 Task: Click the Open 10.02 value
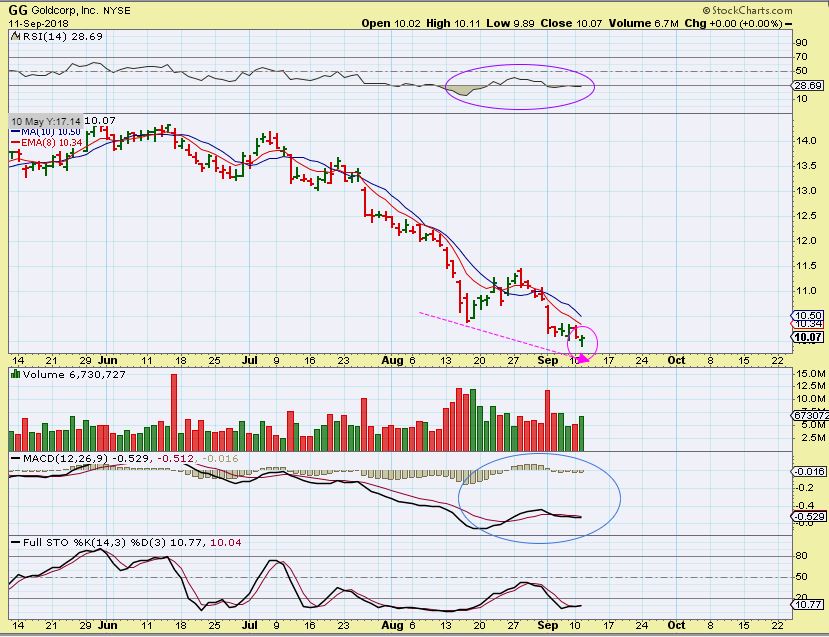[x=390, y=23]
